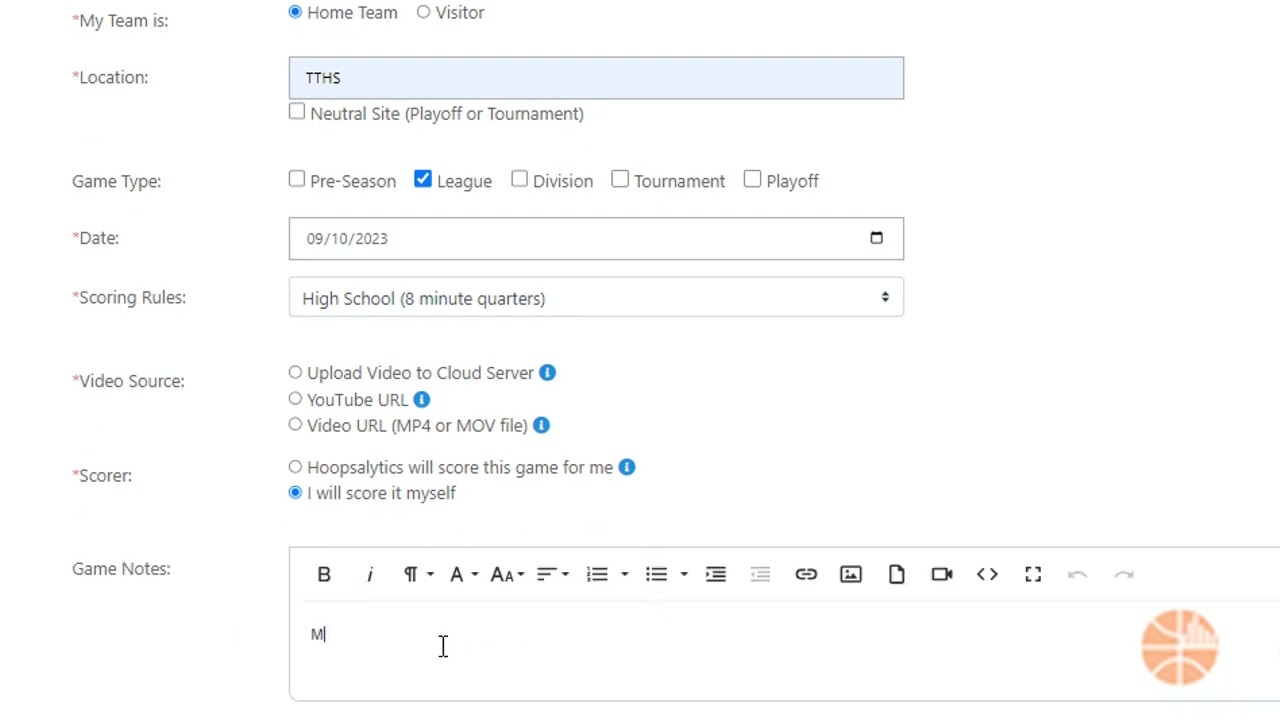This screenshot has height=720, width=1280.
Task: Open the font size menu
Action: tap(507, 574)
